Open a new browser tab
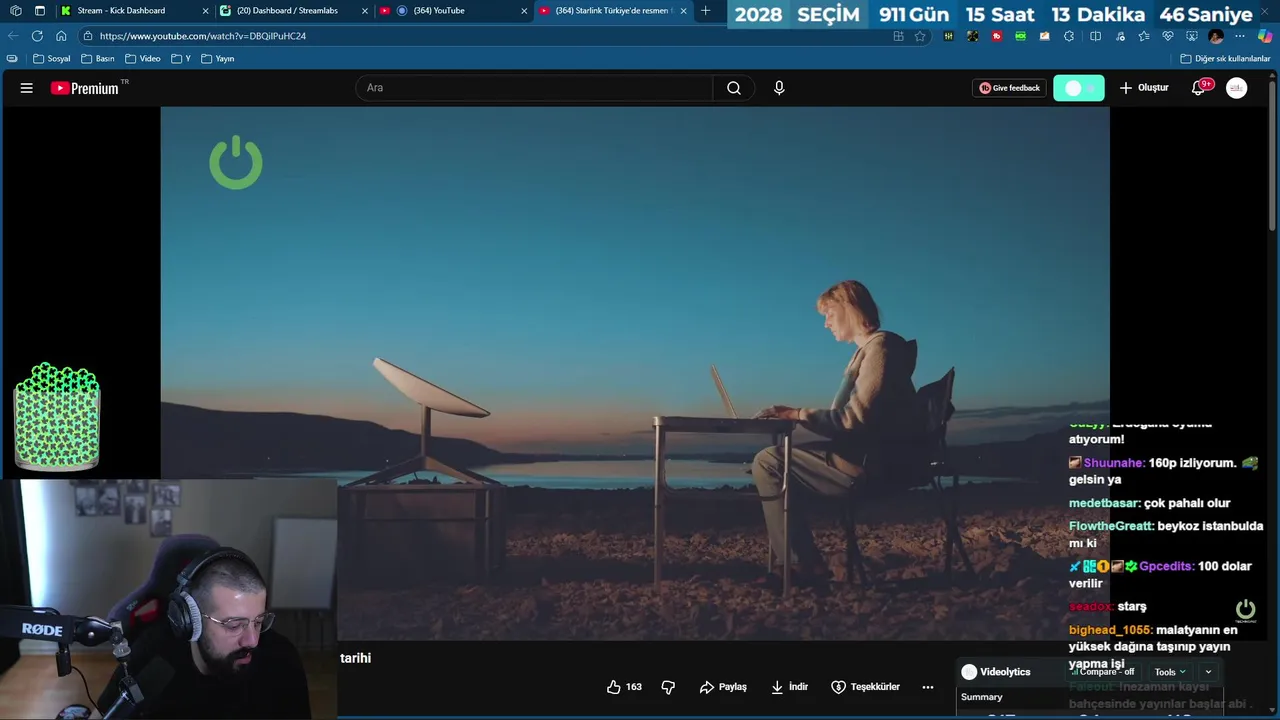This screenshot has height=720, width=1280. (706, 11)
